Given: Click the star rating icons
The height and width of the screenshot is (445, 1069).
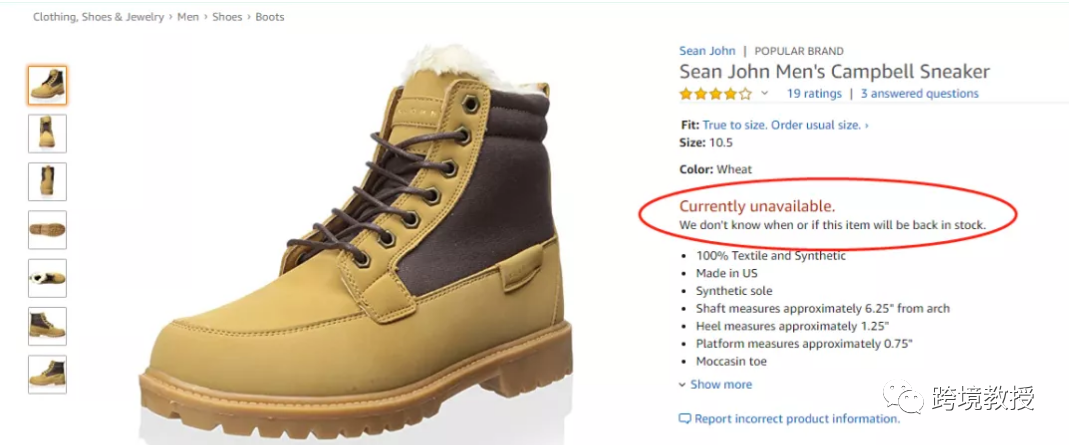Looking at the screenshot, I should [715, 94].
